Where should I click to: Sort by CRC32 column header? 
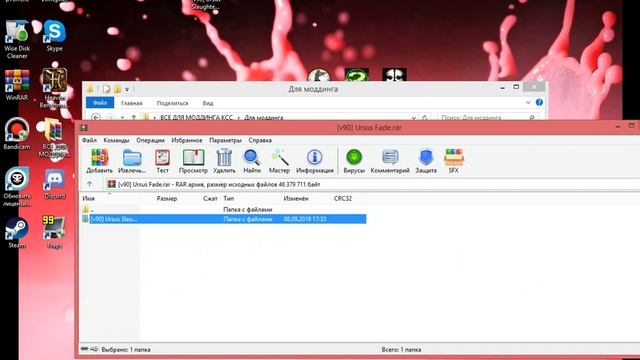point(343,198)
